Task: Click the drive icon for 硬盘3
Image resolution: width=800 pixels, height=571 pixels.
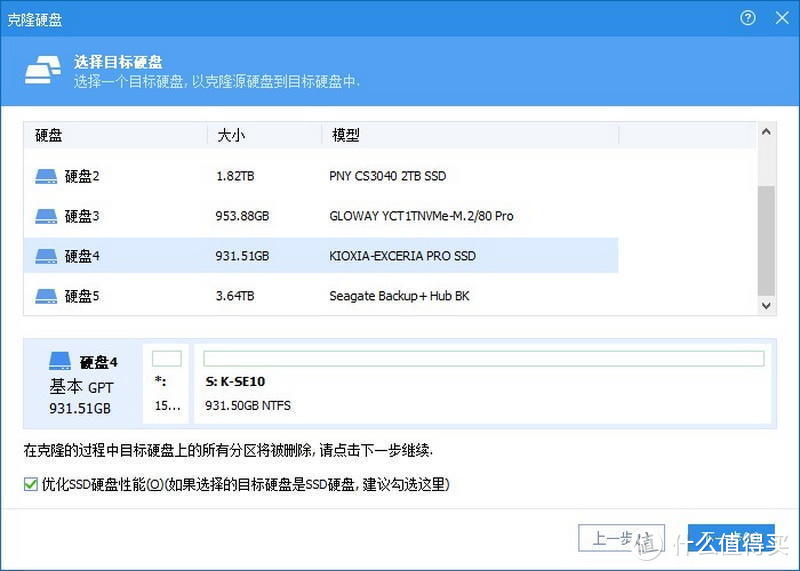Action: 46,216
